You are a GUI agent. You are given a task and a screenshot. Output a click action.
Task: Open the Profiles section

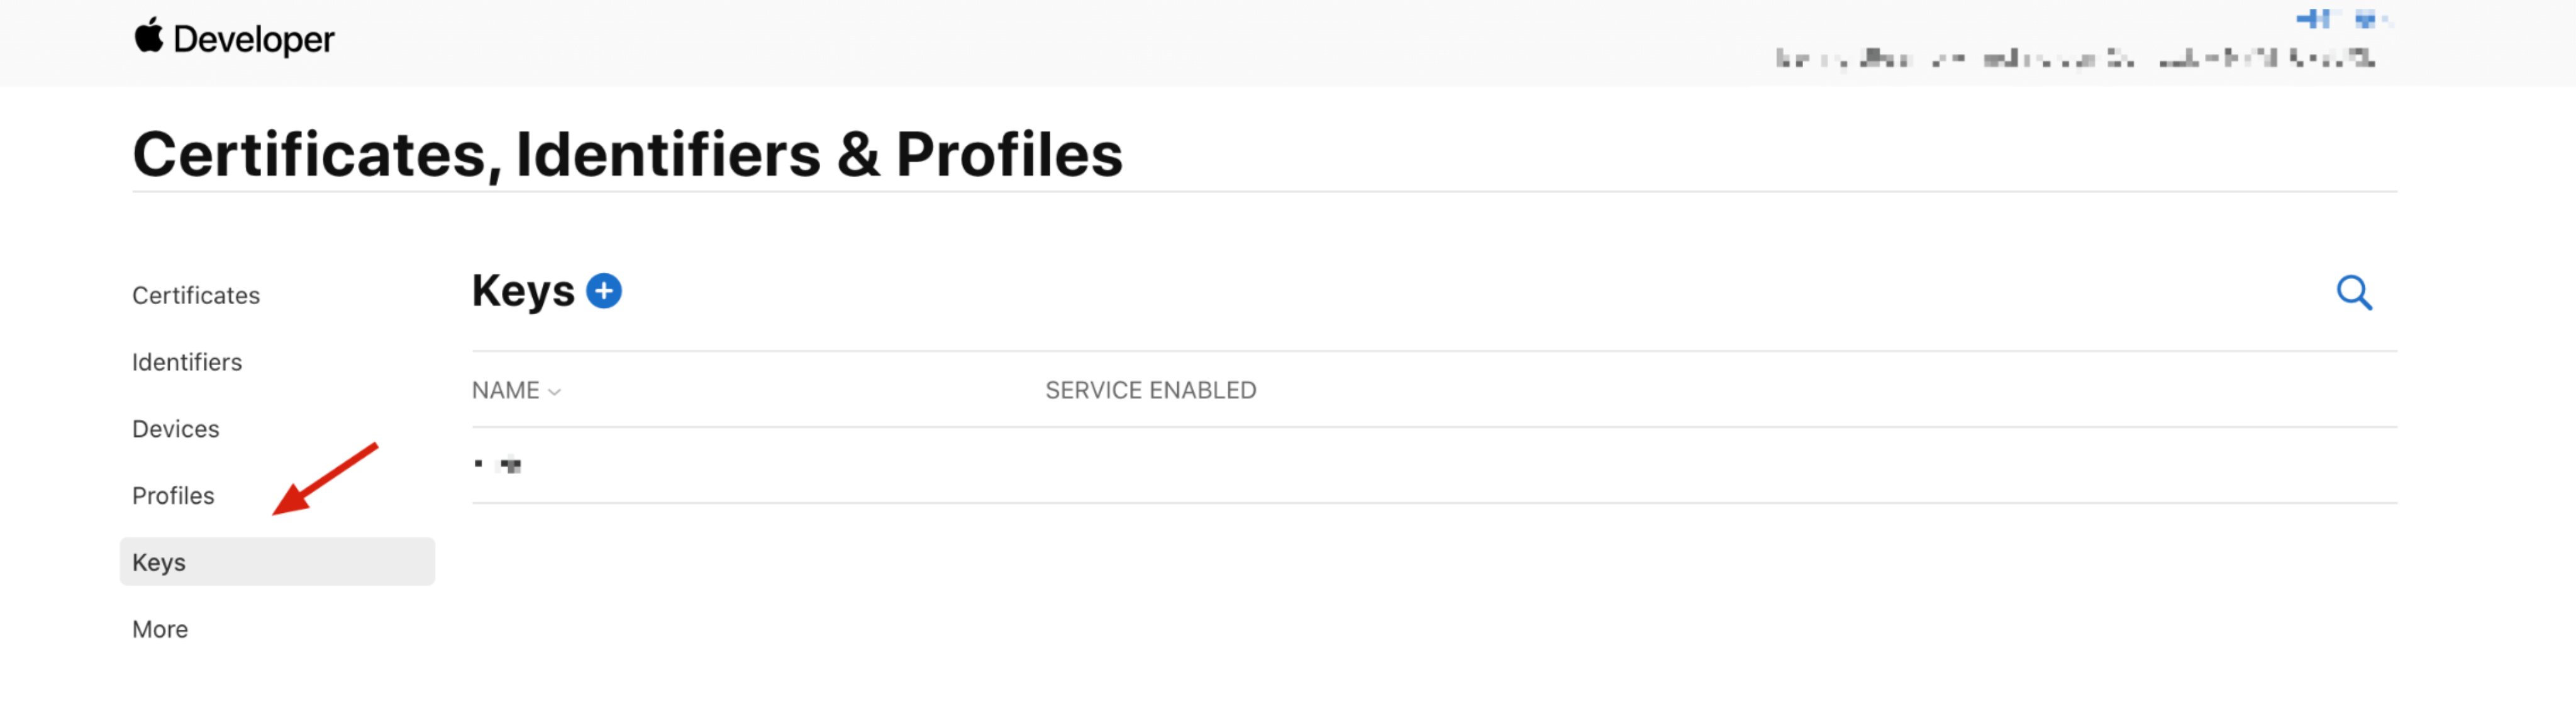[173, 496]
